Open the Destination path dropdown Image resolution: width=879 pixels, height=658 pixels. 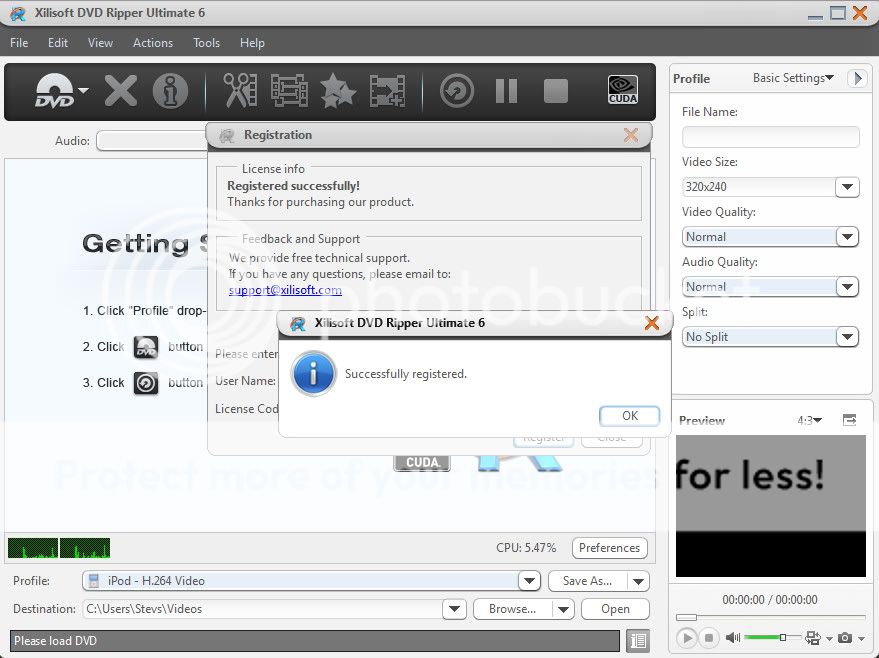(455, 609)
